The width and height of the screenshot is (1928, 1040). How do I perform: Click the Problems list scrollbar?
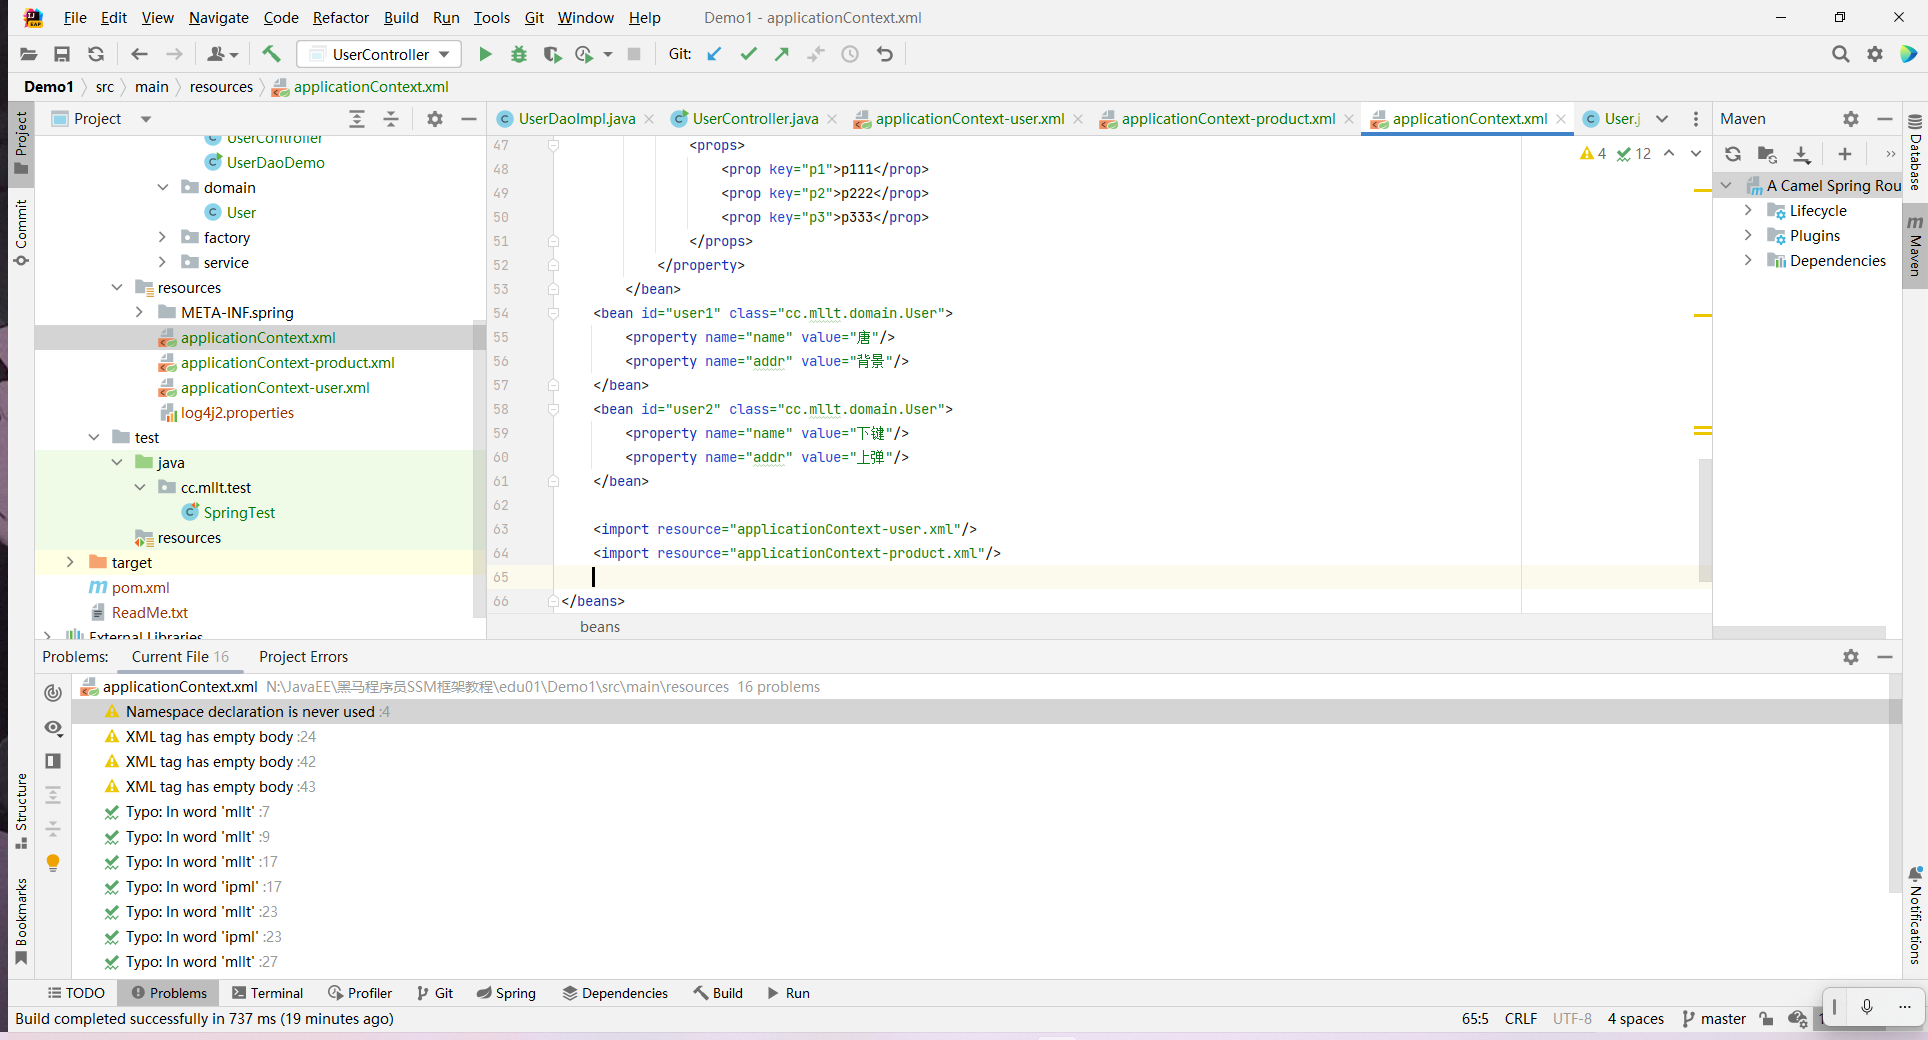tap(1895, 782)
